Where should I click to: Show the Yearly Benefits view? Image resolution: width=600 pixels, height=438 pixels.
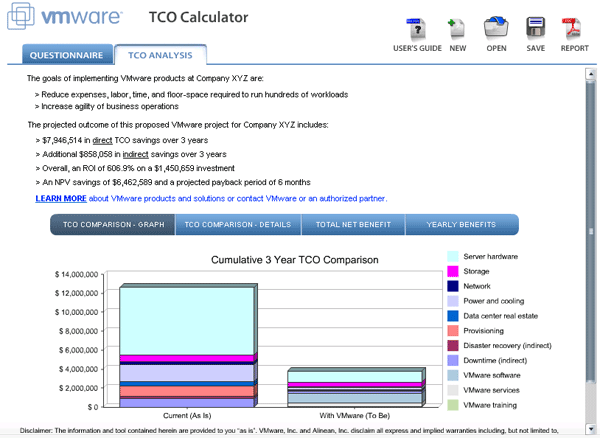coord(461,225)
